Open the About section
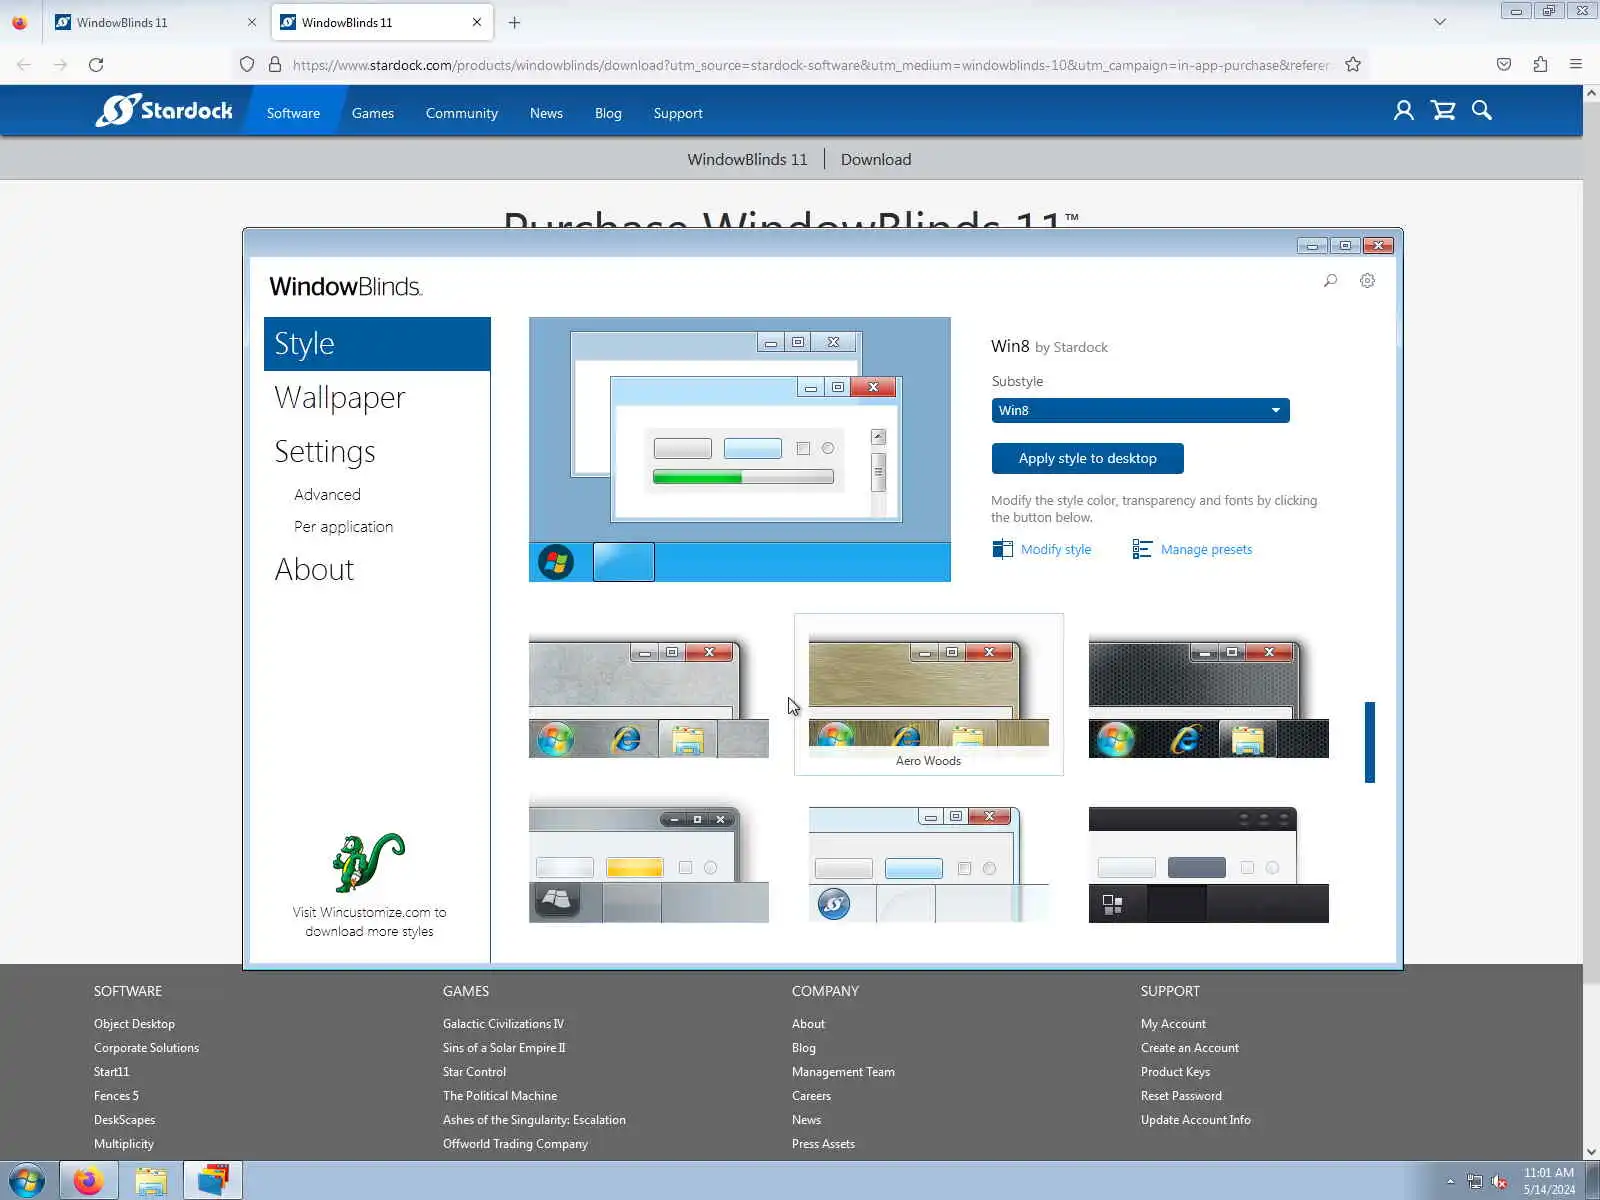This screenshot has height=1200, width=1600. point(314,570)
